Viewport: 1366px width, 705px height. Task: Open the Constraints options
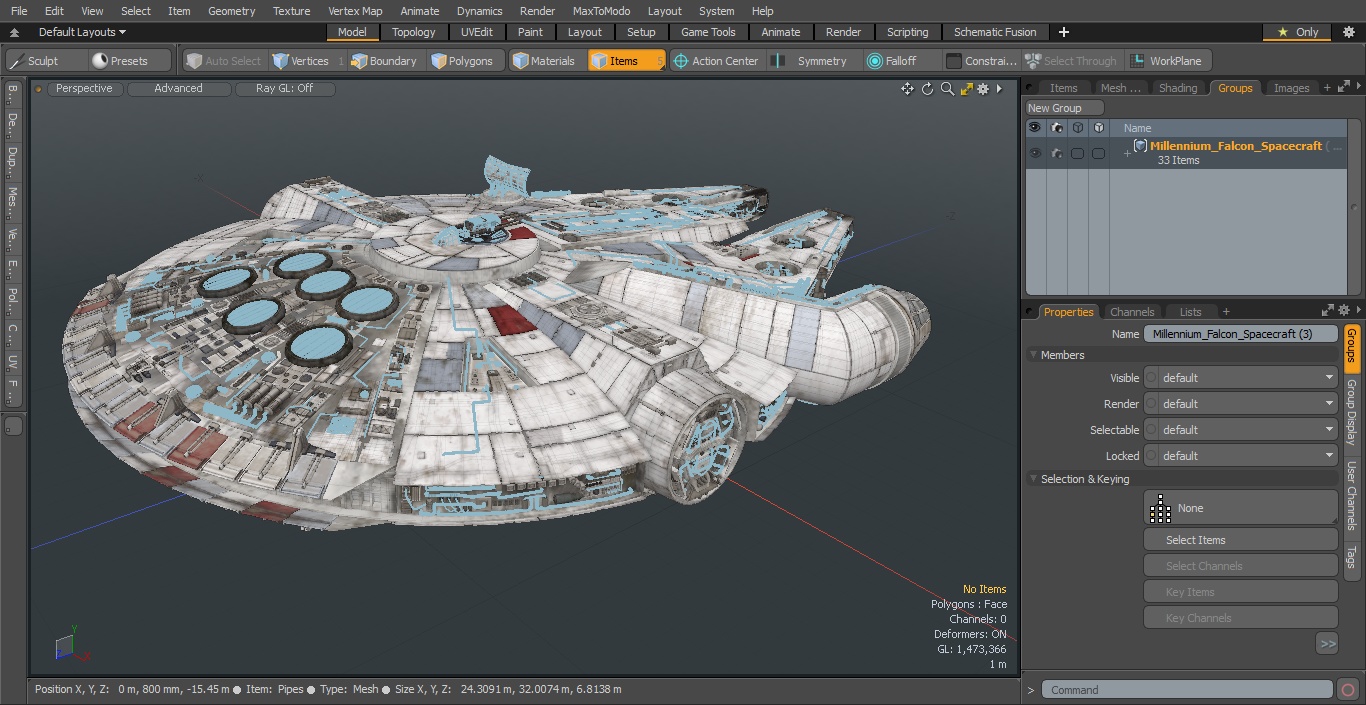(x=981, y=61)
